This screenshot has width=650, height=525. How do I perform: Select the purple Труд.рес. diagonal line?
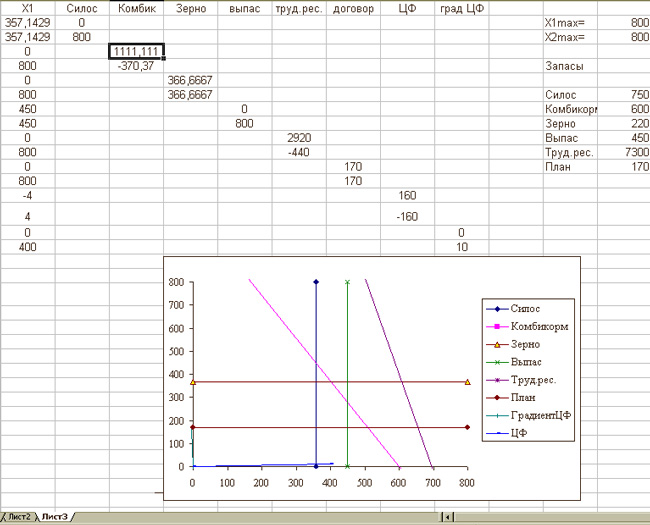click(x=399, y=373)
